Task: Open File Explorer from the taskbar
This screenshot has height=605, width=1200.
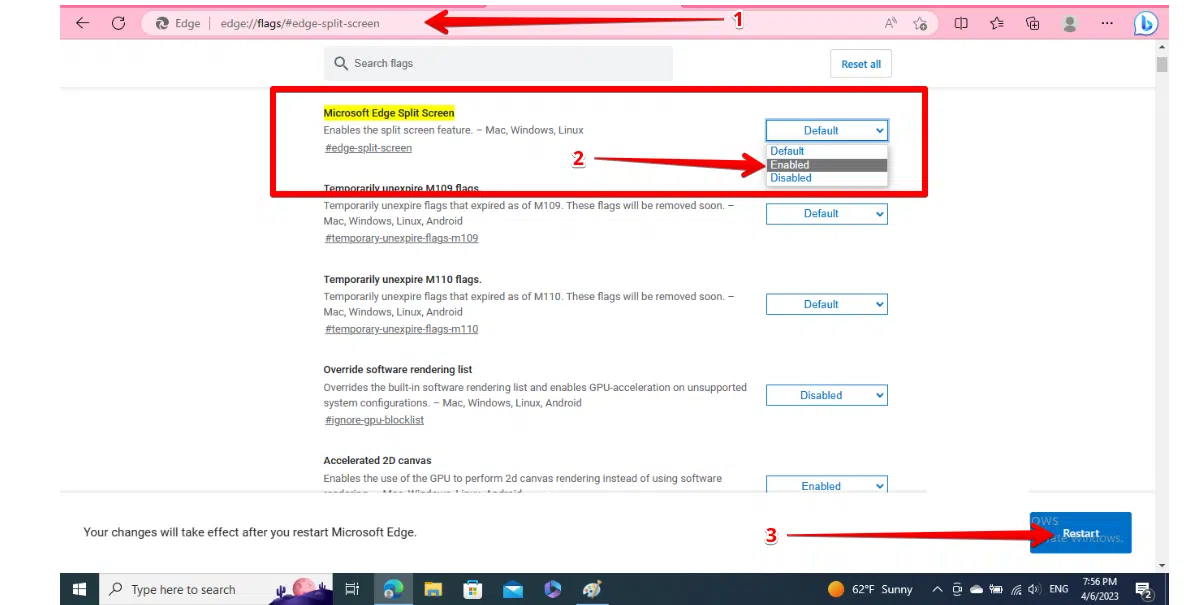Action: (433, 589)
